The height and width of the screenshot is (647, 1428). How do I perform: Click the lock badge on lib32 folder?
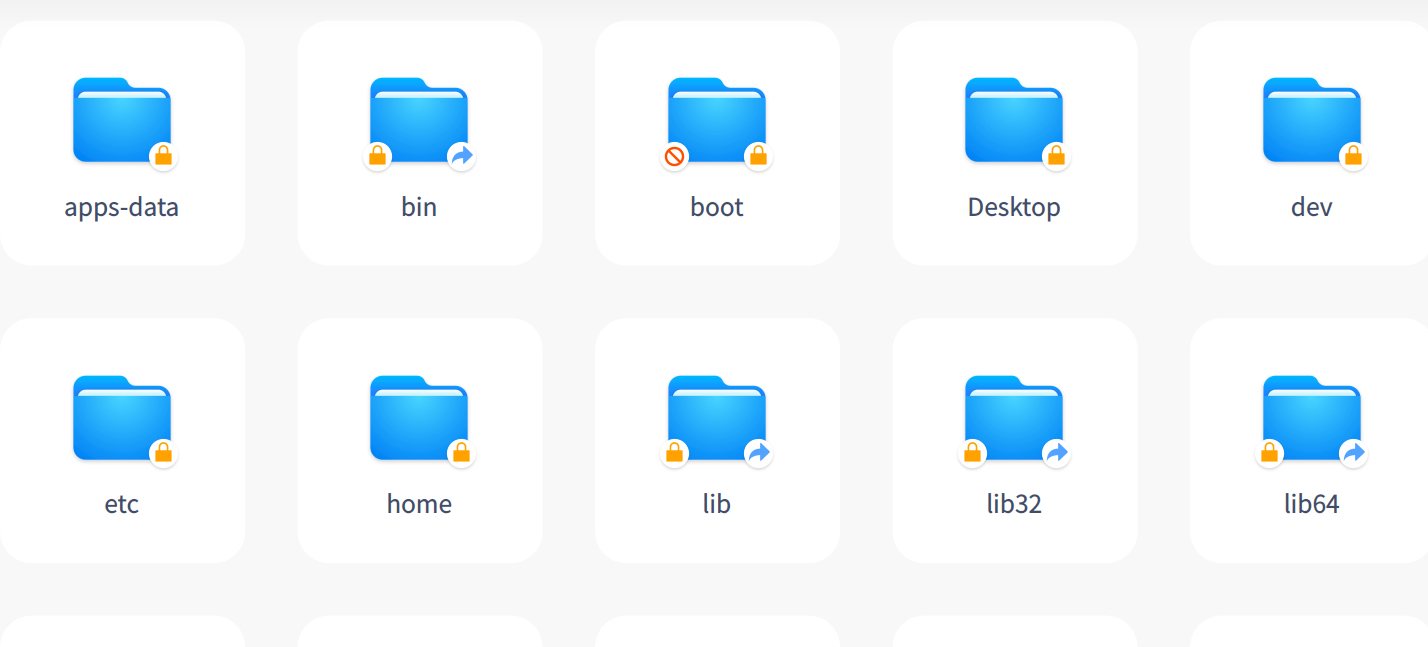pos(972,454)
